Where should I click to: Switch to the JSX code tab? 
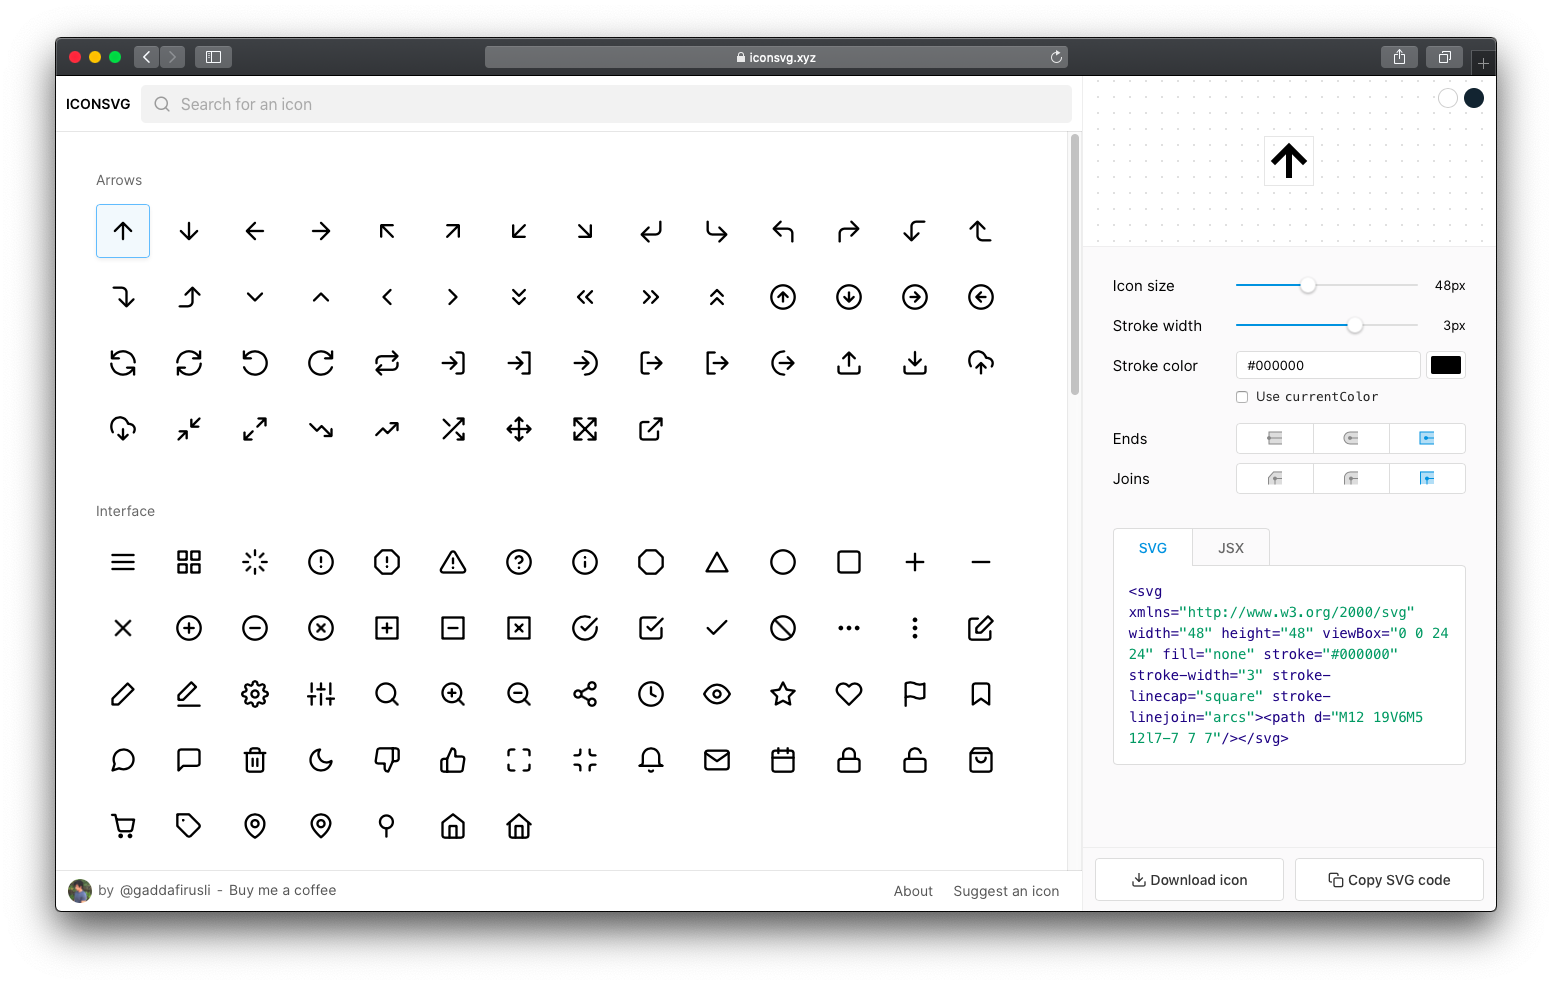click(x=1231, y=548)
